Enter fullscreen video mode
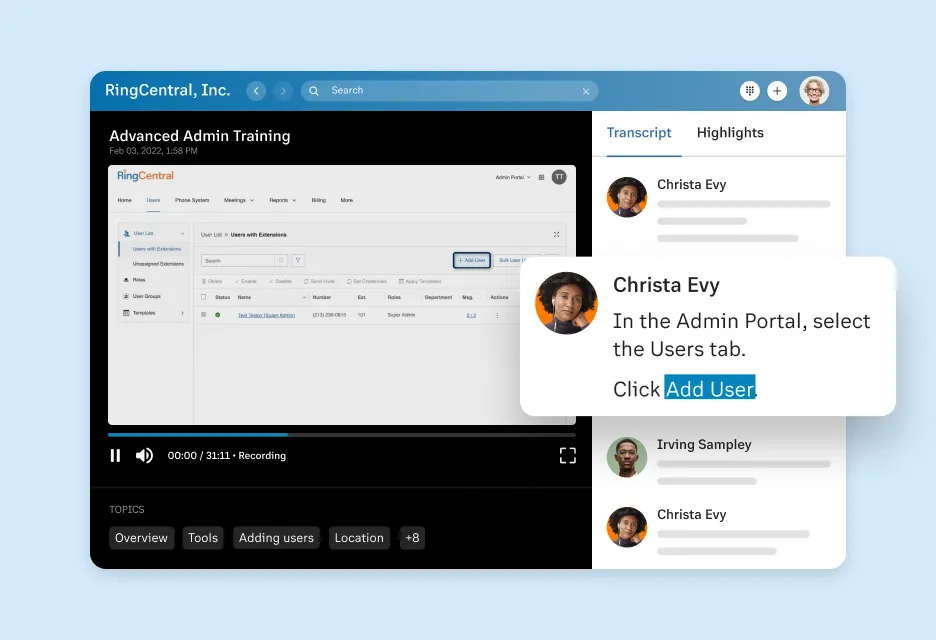The width and height of the screenshot is (936, 640). click(567, 456)
